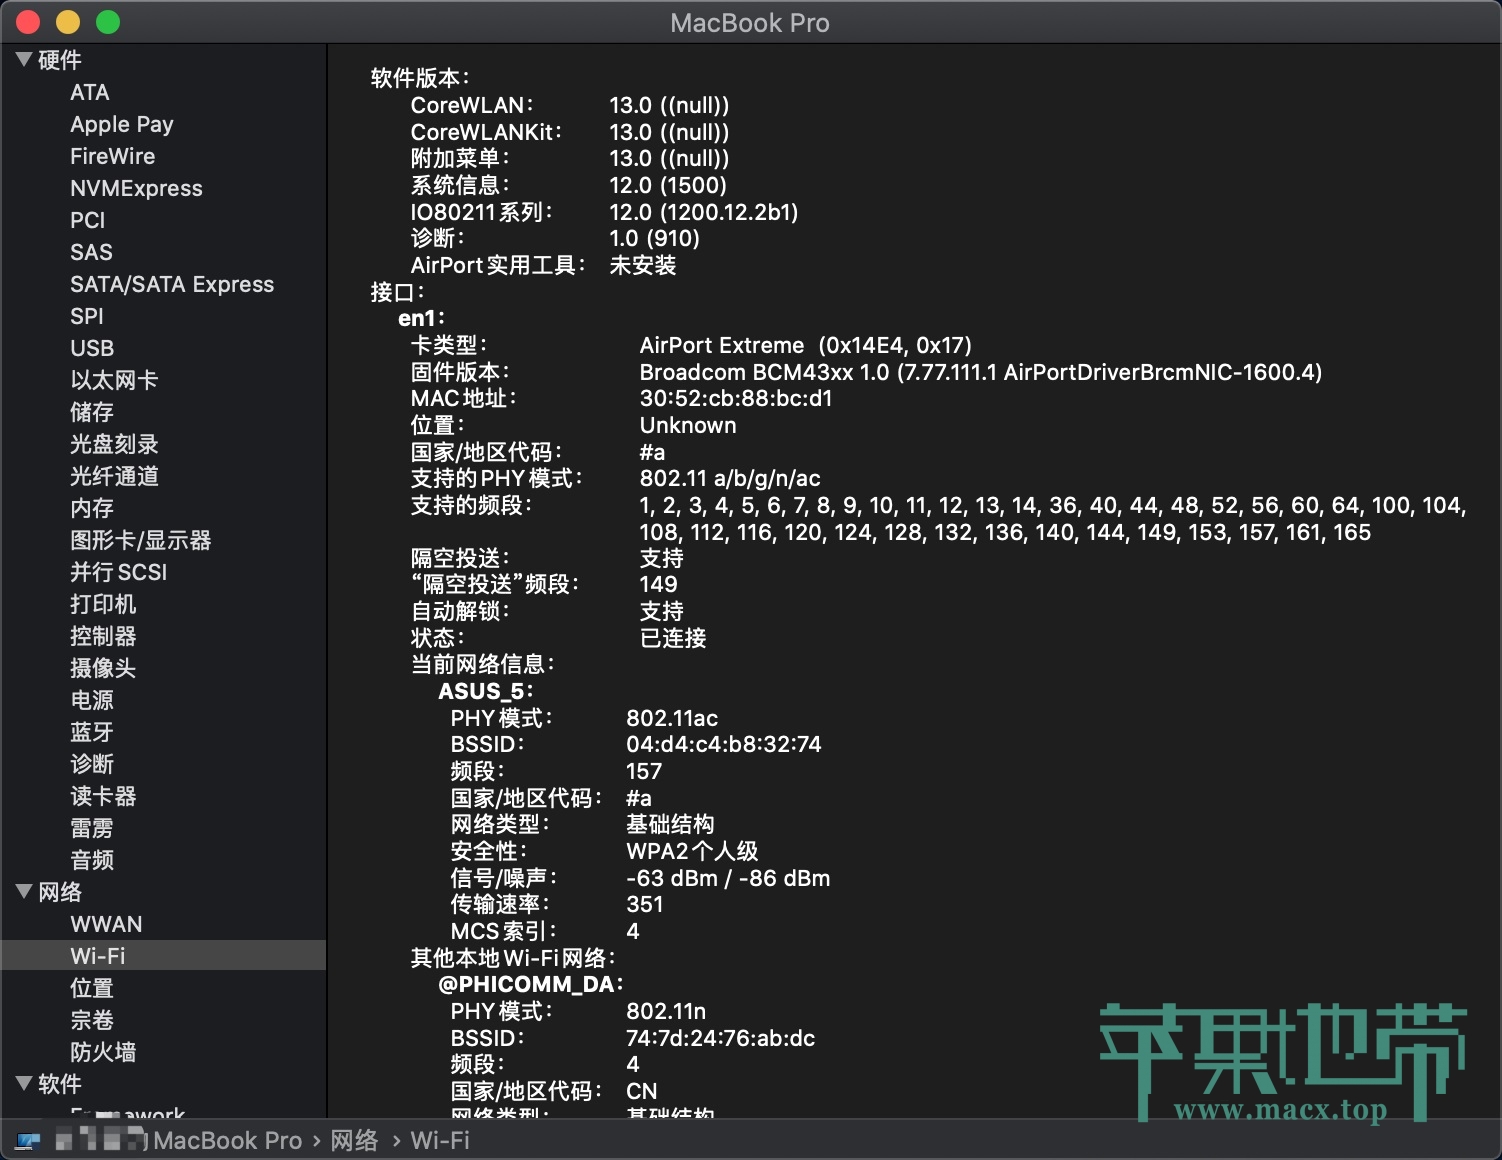Screen dimensions: 1502x1160
Task: Open the 蓝牙 sidebar entry
Action: pyautogui.click(x=91, y=732)
